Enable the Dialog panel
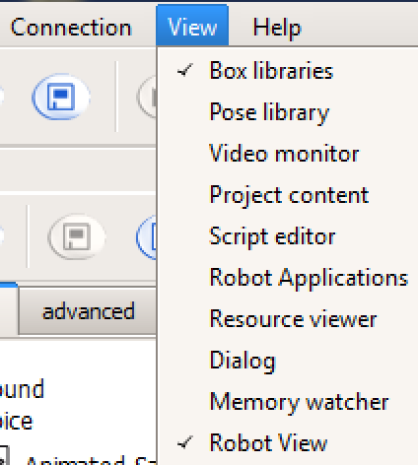 242,360
